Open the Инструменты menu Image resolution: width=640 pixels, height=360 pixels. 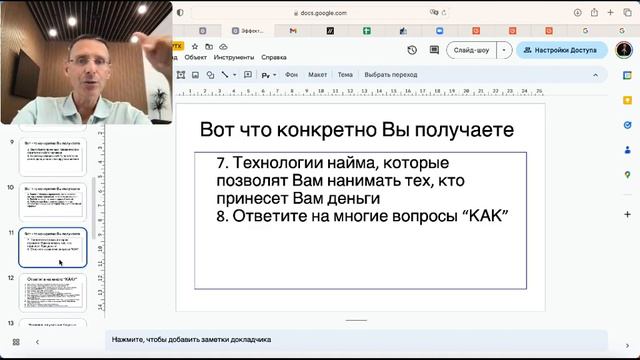click(234, 57)
